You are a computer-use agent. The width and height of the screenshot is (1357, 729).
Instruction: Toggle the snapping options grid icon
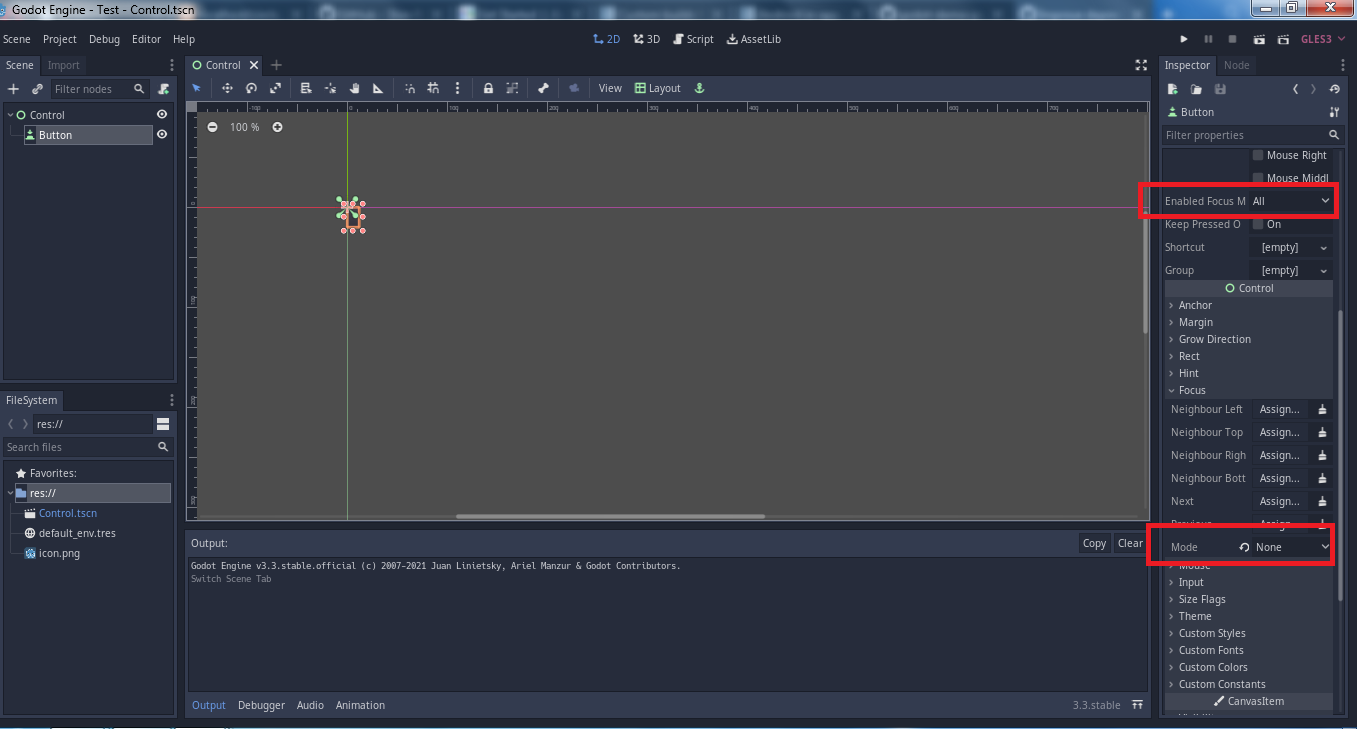point(435,88)
